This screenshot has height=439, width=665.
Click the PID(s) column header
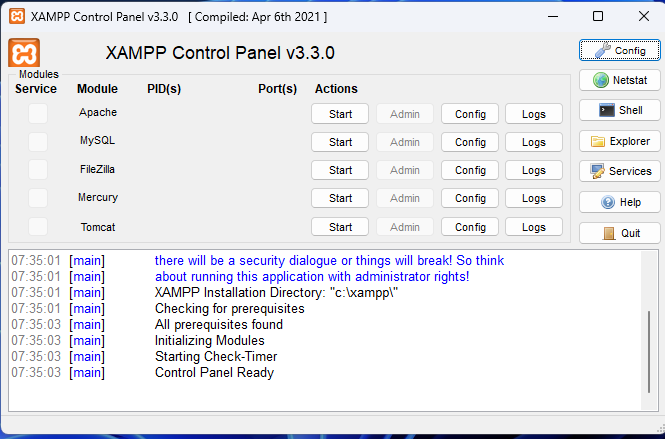164,89
